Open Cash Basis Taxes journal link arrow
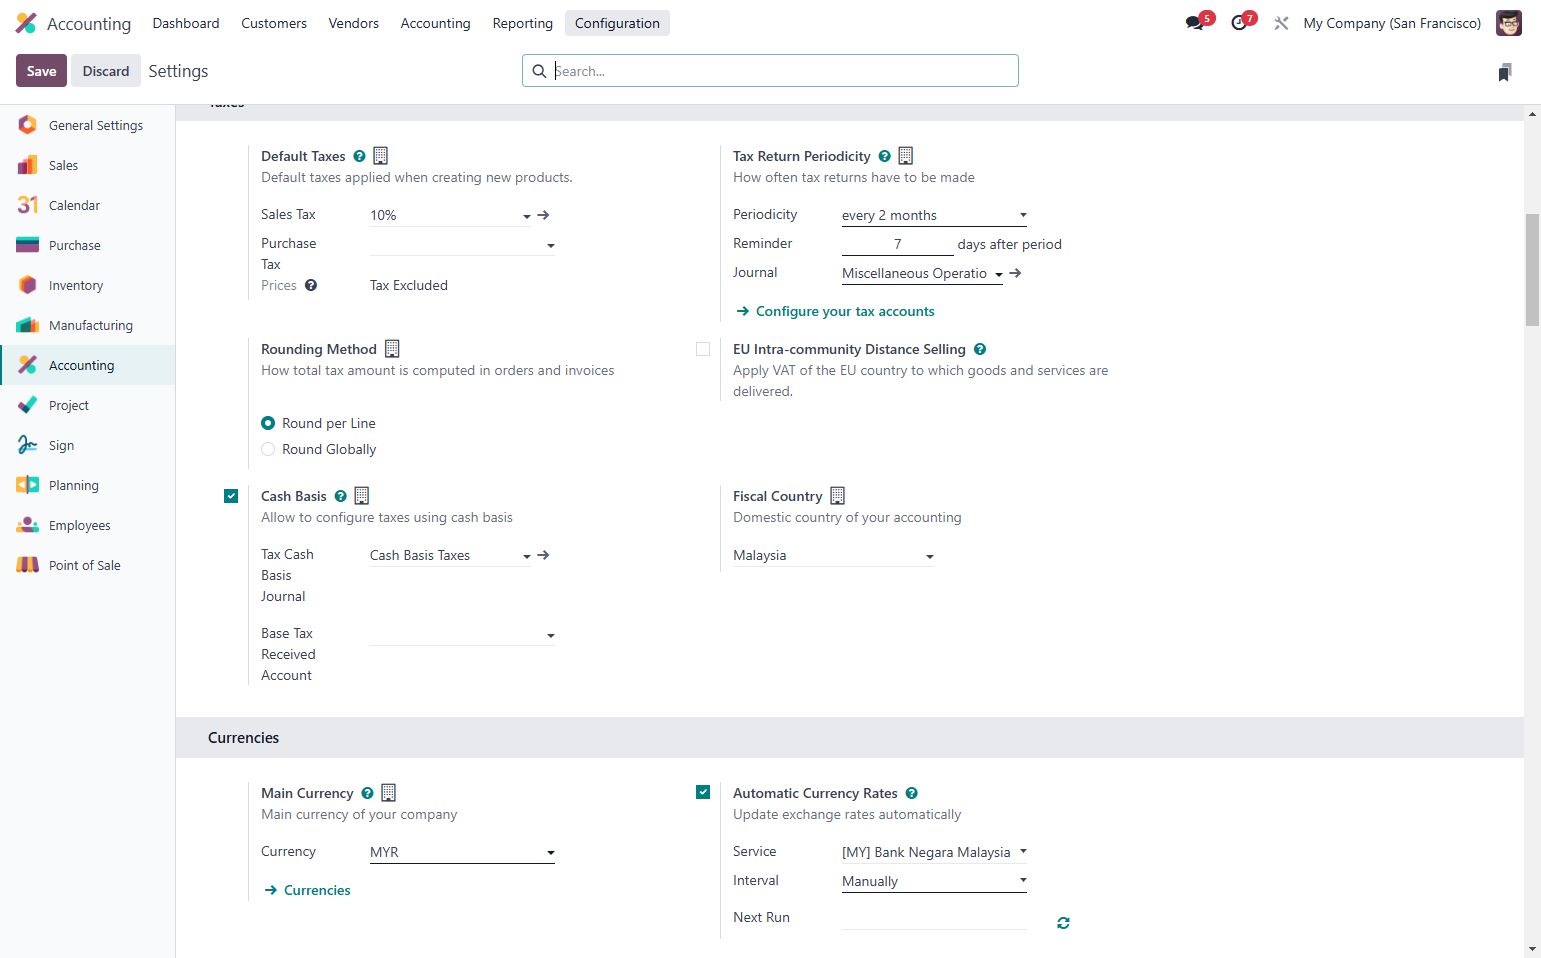This screenshot has height=958, width=1541. point(544,555)
